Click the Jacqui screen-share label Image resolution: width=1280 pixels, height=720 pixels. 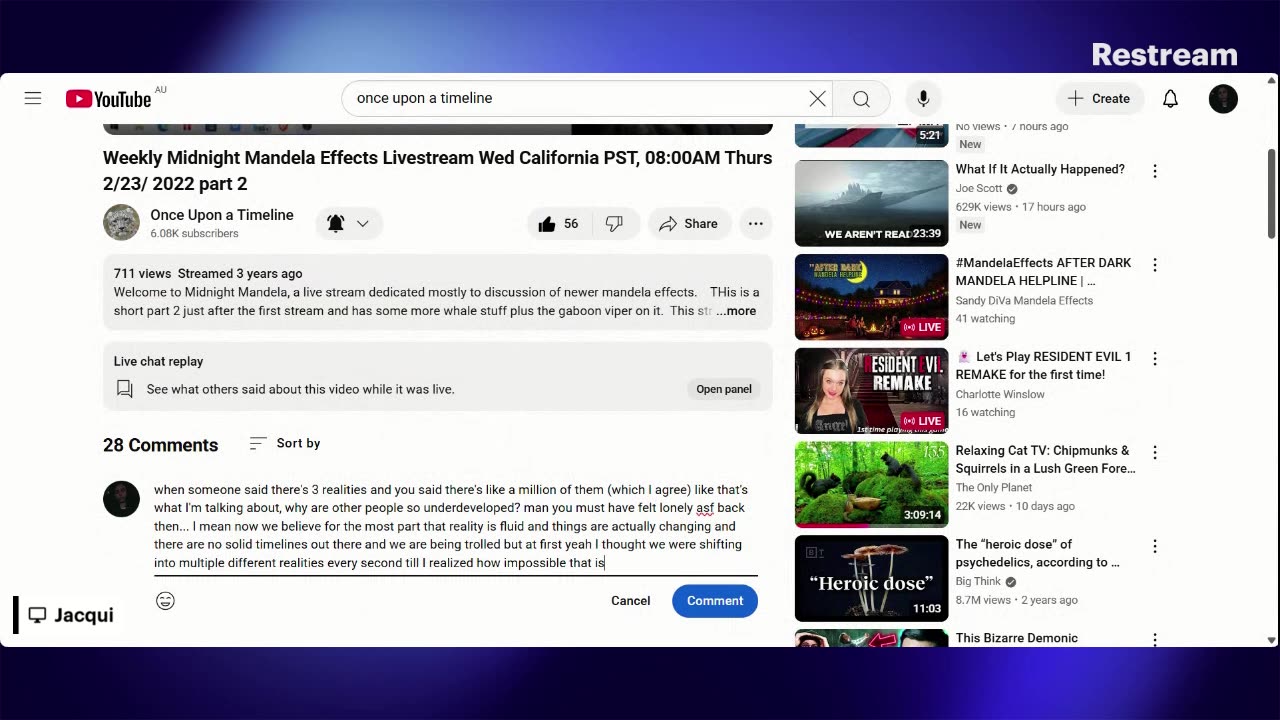point(70,615)
